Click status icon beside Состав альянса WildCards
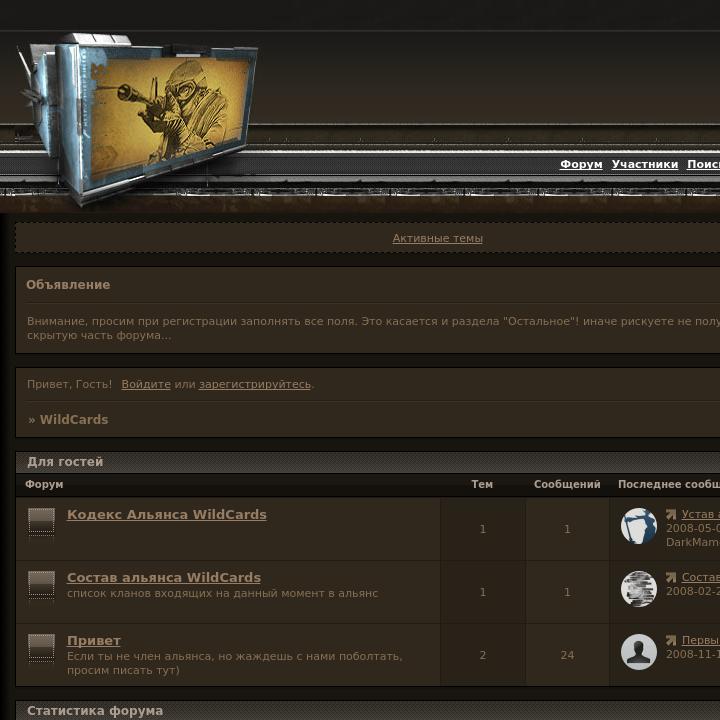The height and width of the screenshot is (720, 720). [x=41, y=585]
